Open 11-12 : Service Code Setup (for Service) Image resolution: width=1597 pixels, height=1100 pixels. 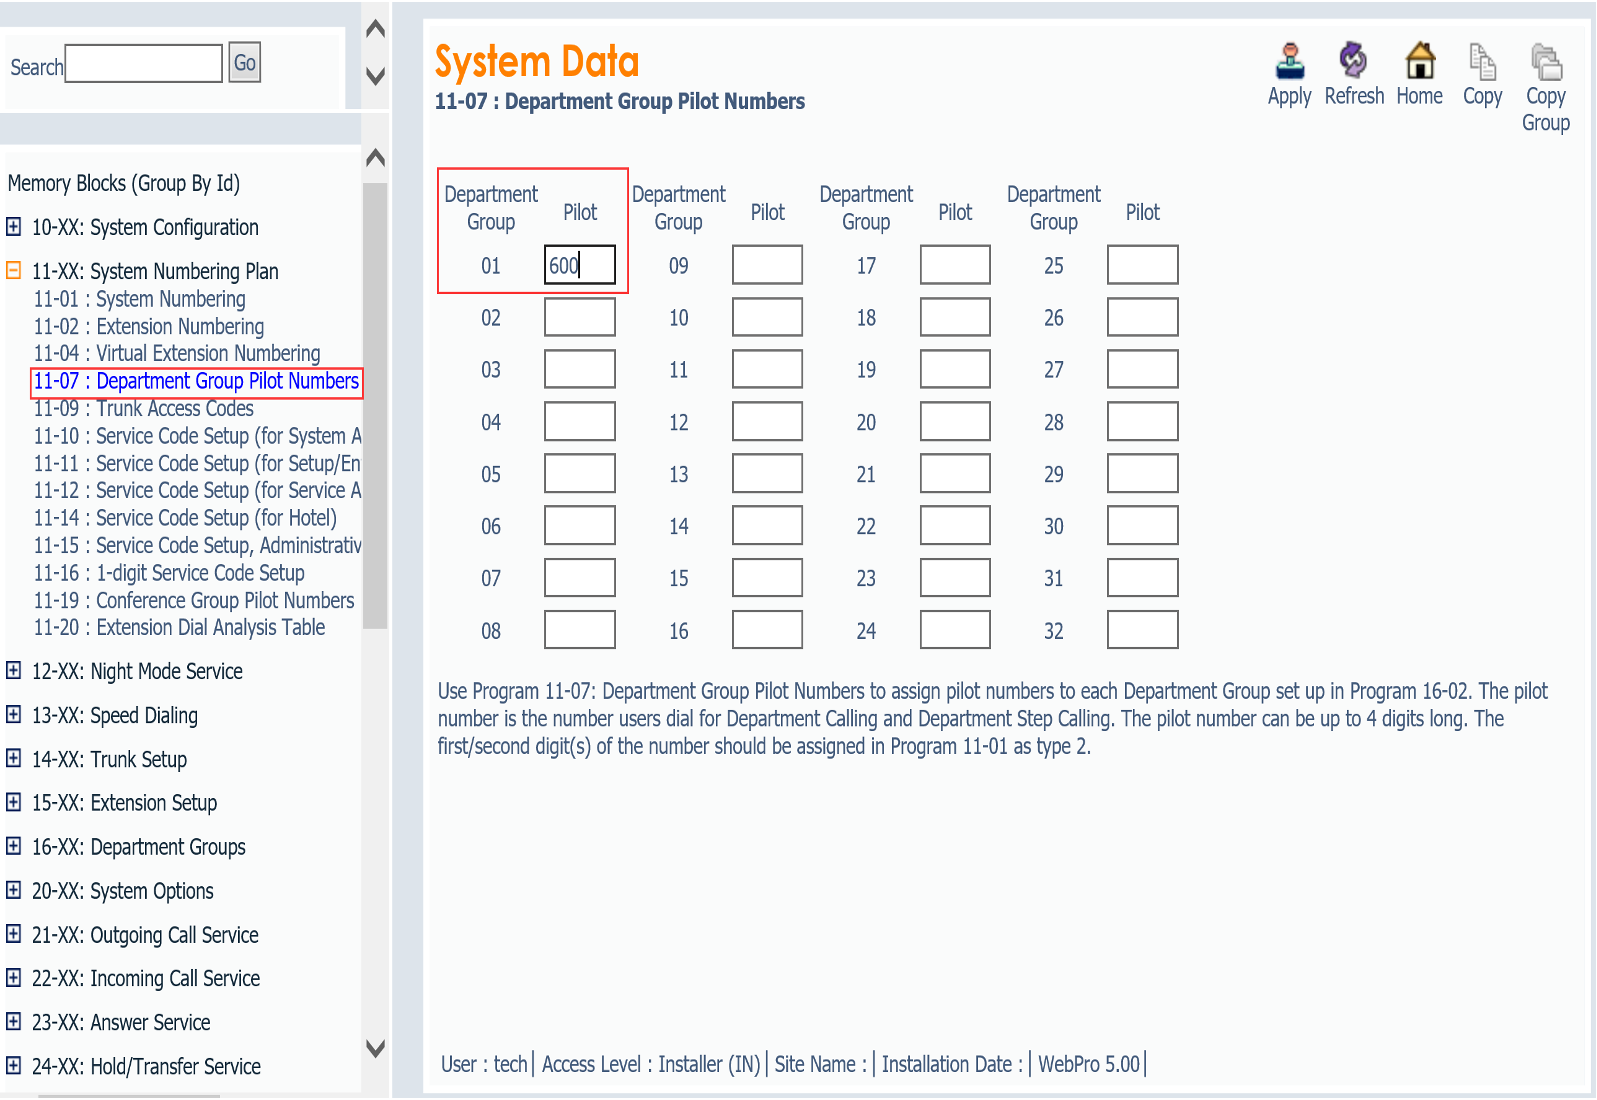tap(197, 490)
